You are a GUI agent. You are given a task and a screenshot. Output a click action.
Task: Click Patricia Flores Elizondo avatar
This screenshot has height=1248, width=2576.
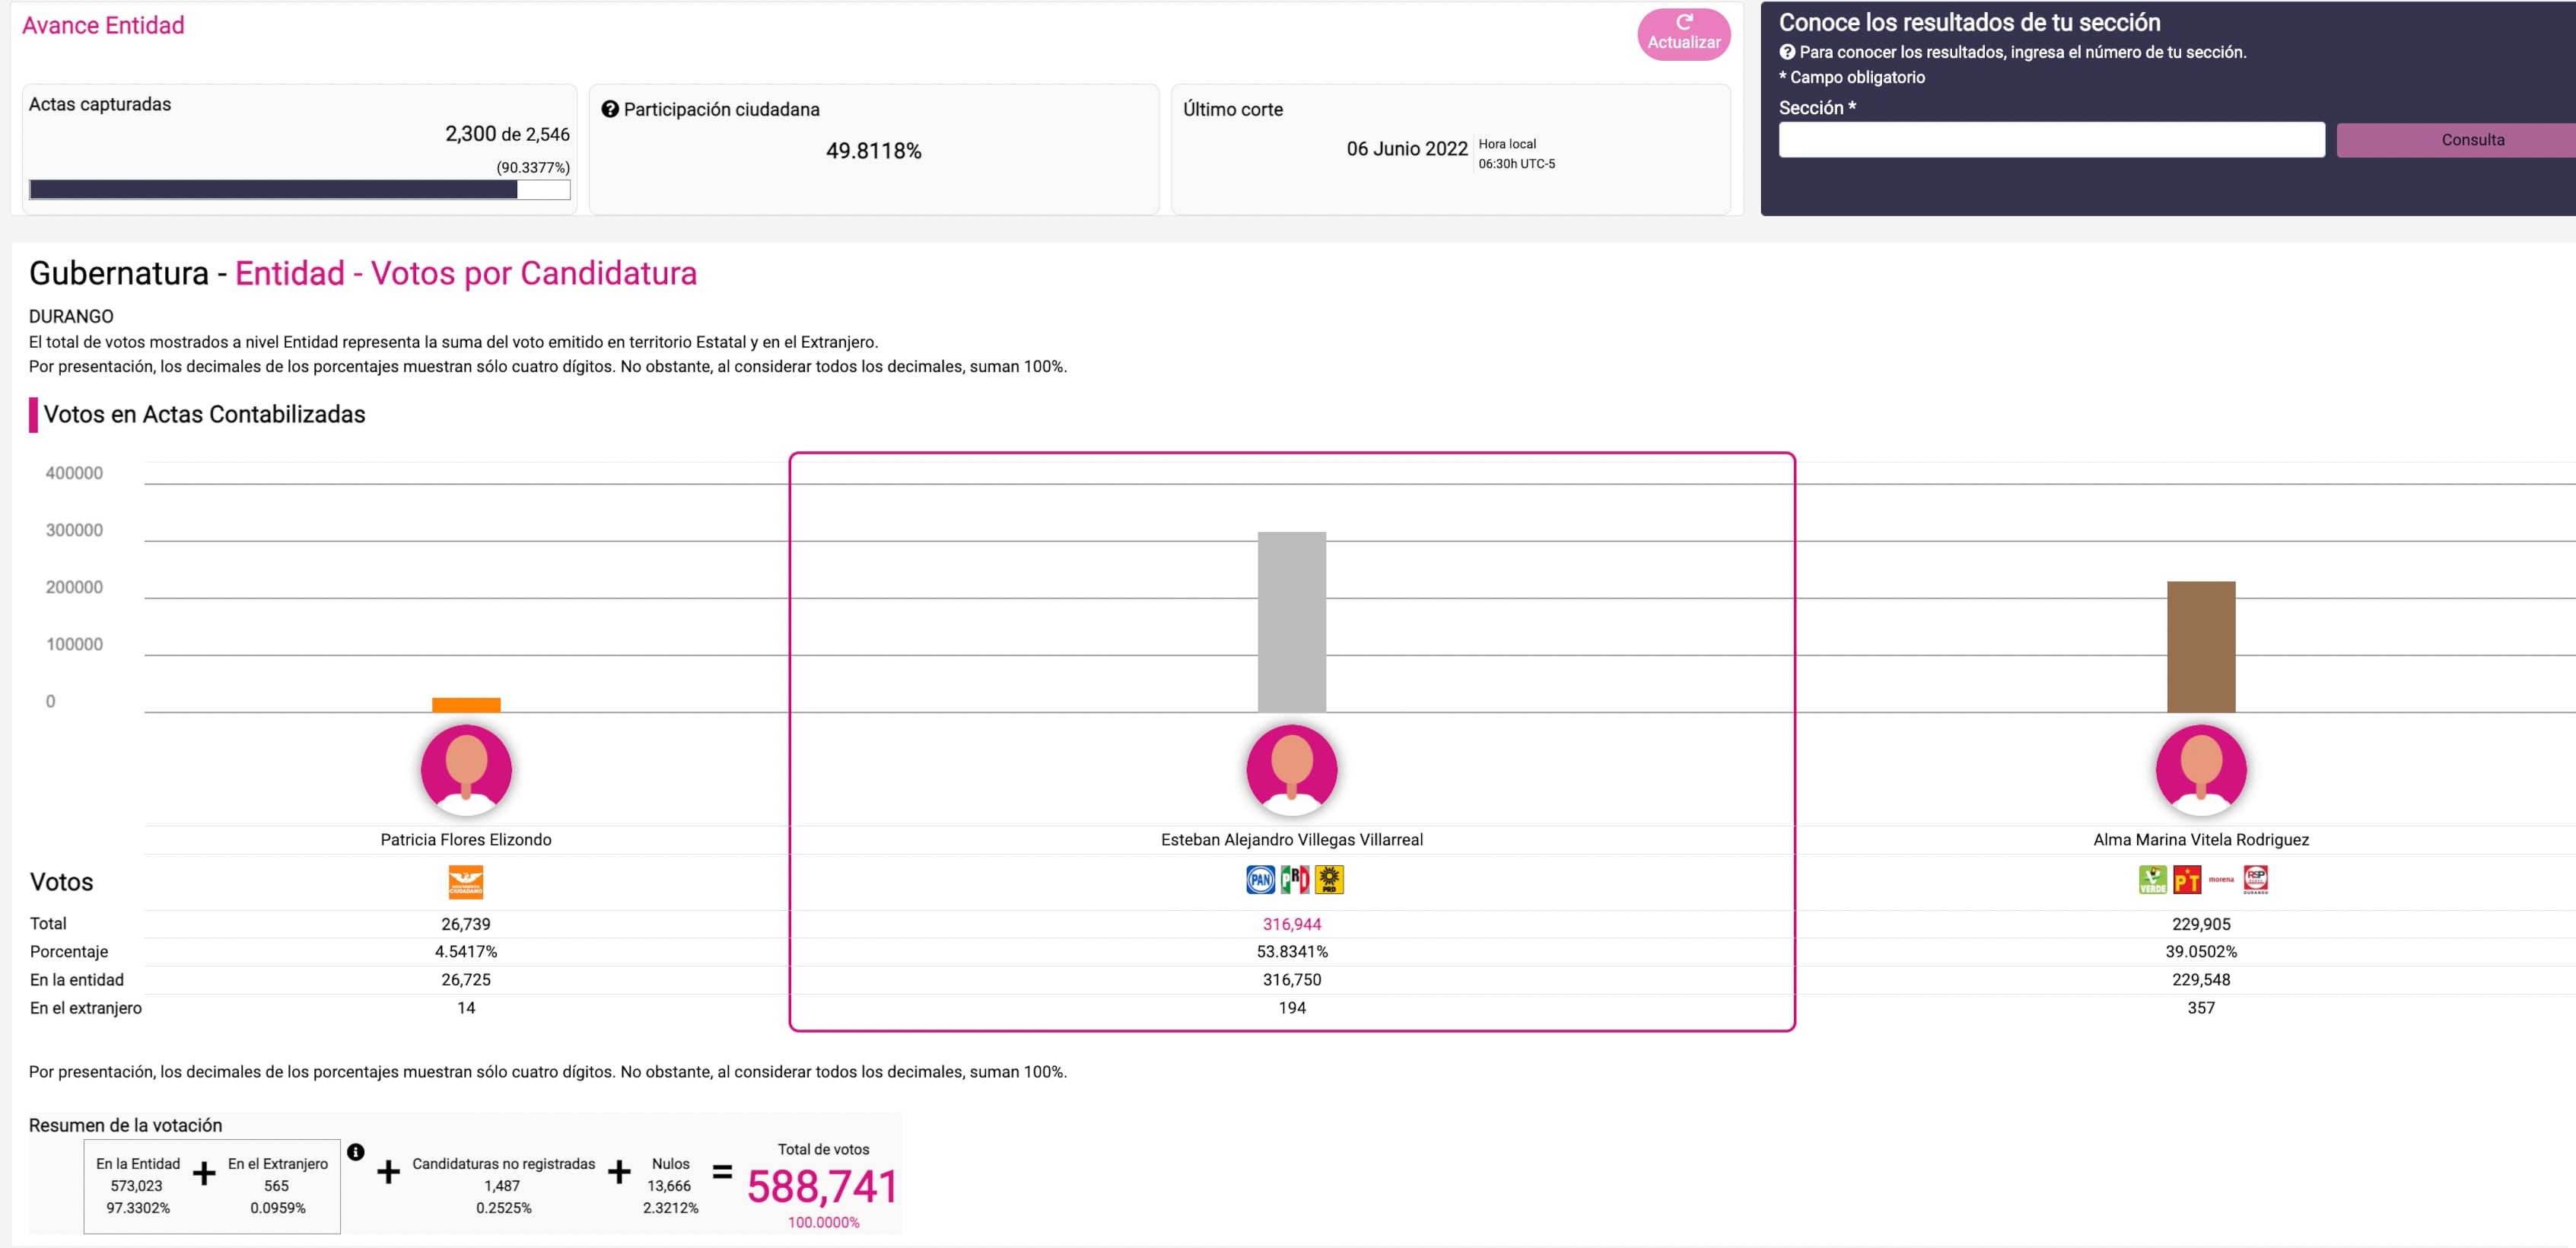tap(466, 769)
